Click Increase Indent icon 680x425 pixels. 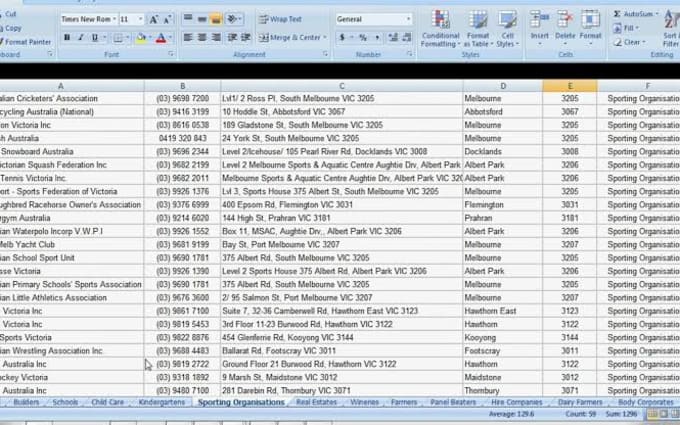point(245,37)
